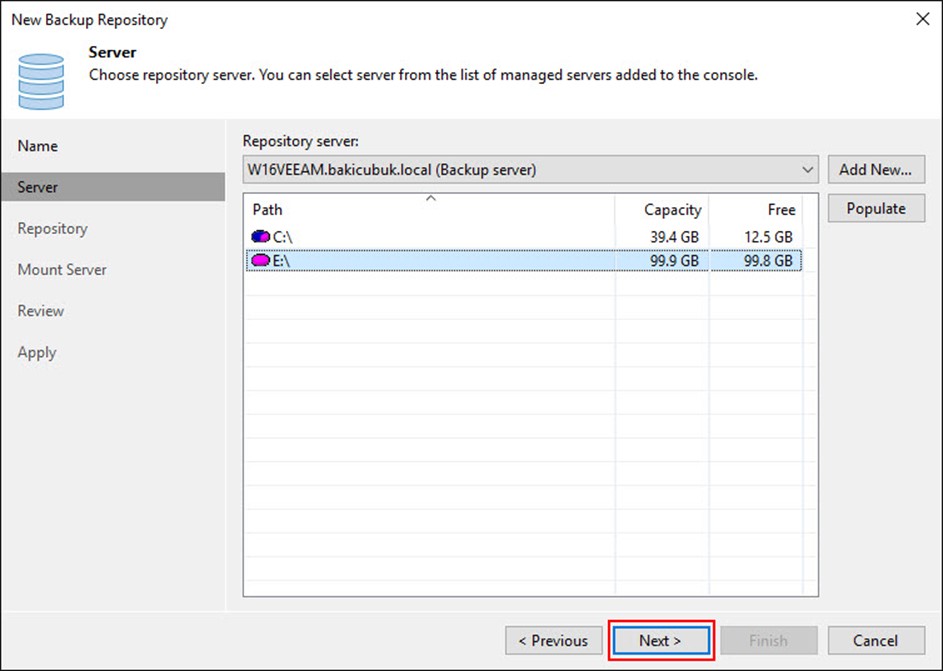Click the sort arrow above Path column
This screenshot has width=943, height=671.
coord(430,198)
